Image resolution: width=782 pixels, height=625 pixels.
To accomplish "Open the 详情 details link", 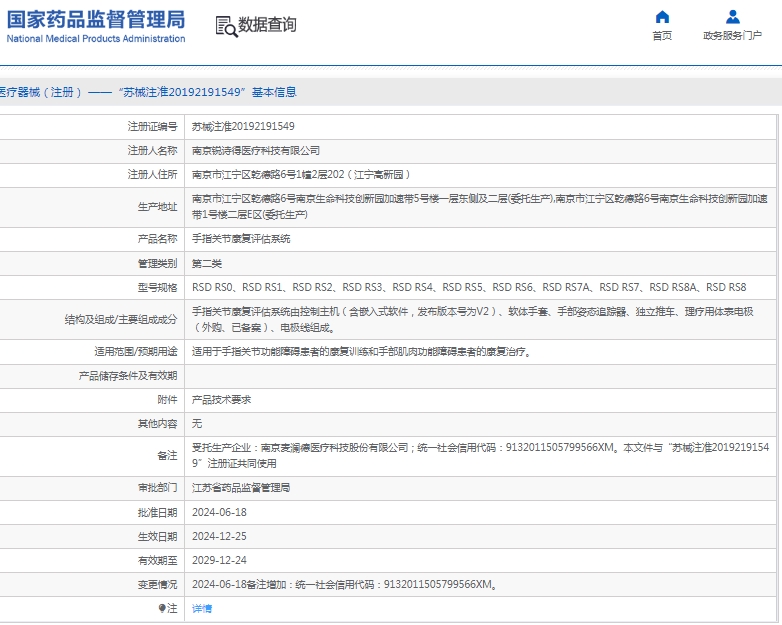I will [x=202, y=608].
